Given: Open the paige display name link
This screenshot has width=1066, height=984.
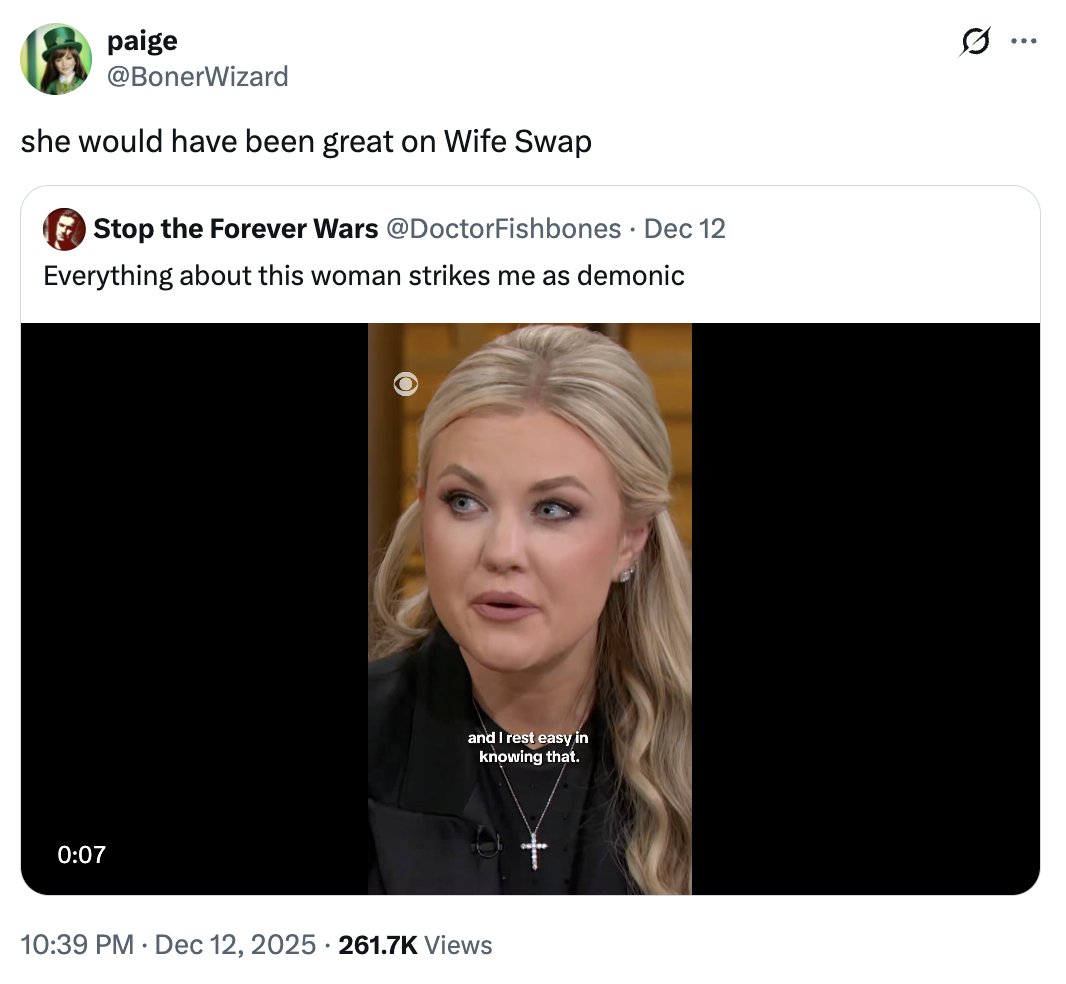Looking at the screenshot, I should point(142,41).
